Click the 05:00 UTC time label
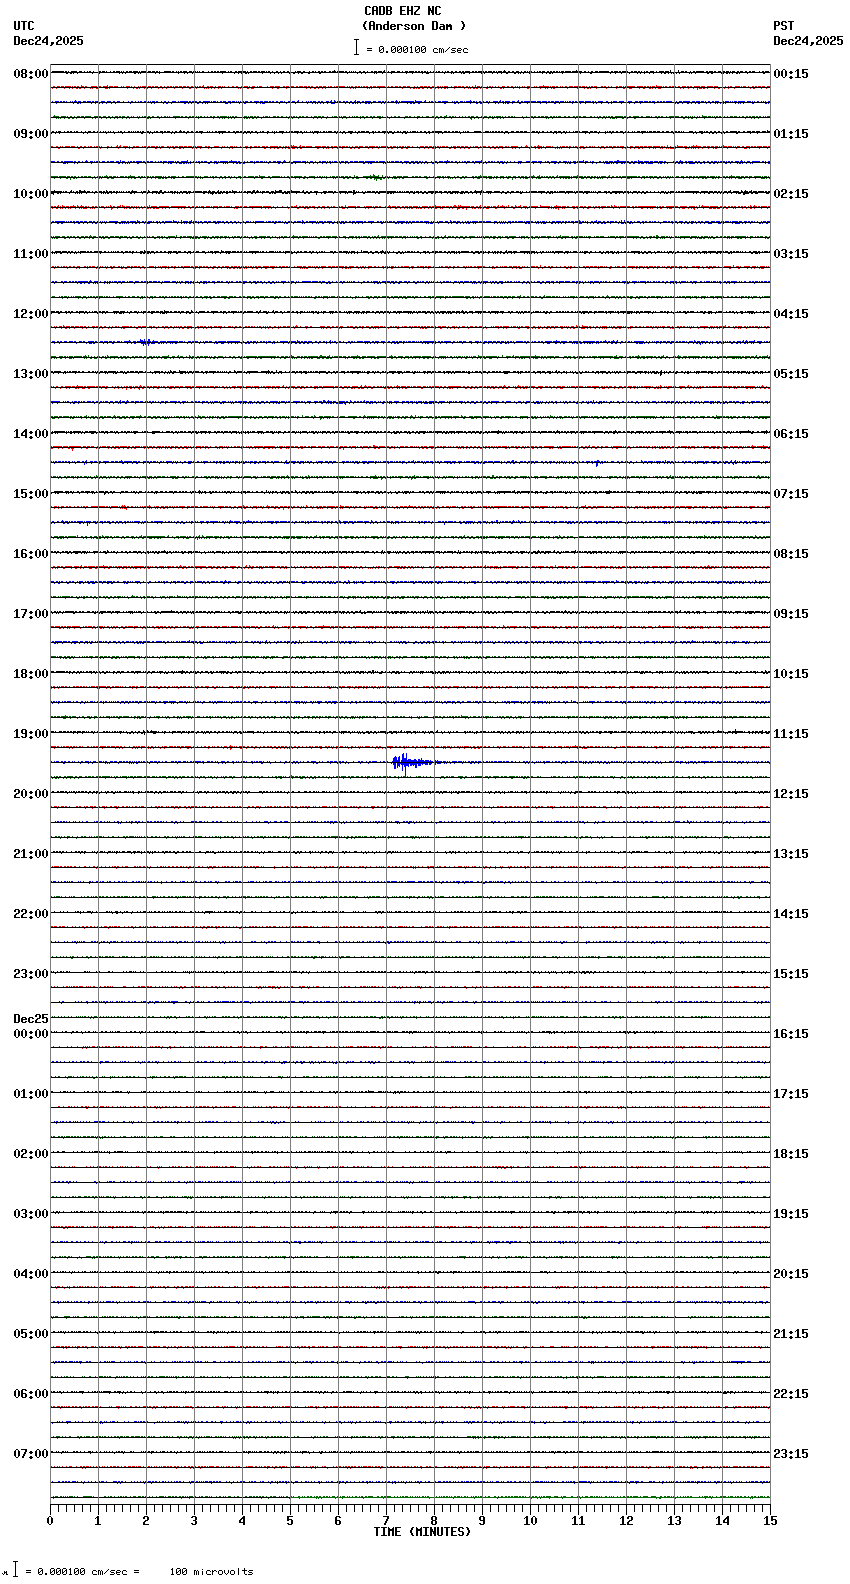This screenshot has height=1584, width=850. click(x=31, y=1334)
